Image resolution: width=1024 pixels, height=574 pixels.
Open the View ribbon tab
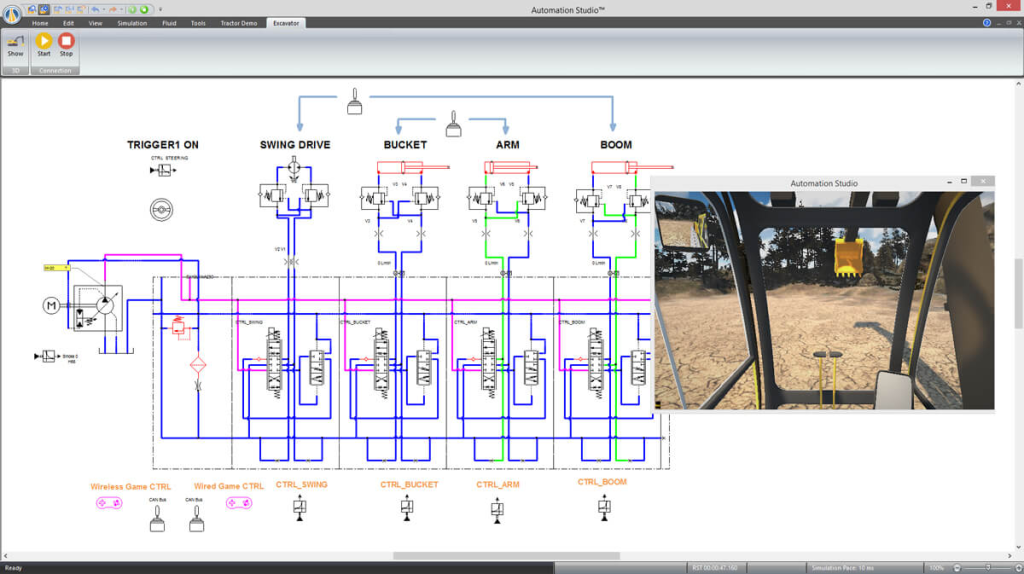coord(95,23)
